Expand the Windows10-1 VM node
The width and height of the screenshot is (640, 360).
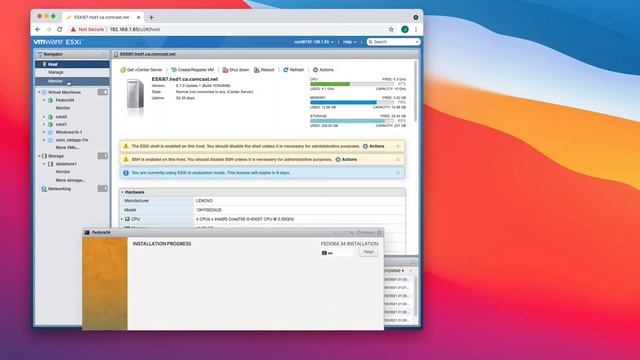(44, 132)
